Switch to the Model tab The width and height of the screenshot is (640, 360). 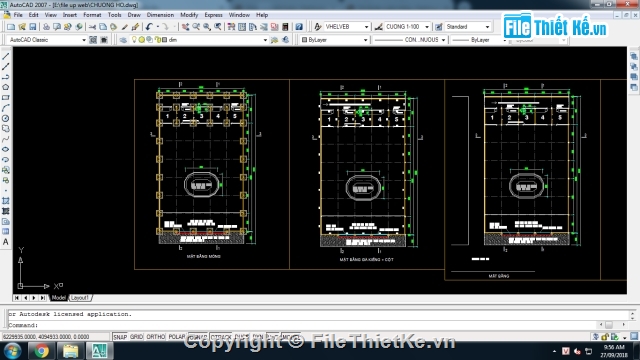58,298
